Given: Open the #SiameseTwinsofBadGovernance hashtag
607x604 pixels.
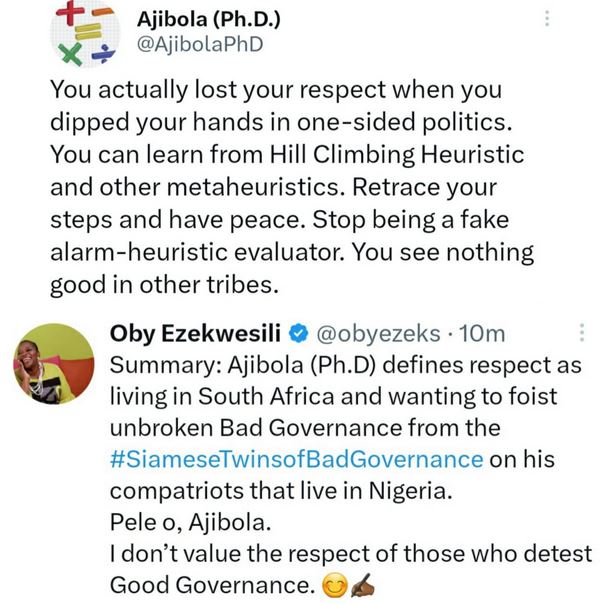Looking at the screenshot, I should point(294,461).
